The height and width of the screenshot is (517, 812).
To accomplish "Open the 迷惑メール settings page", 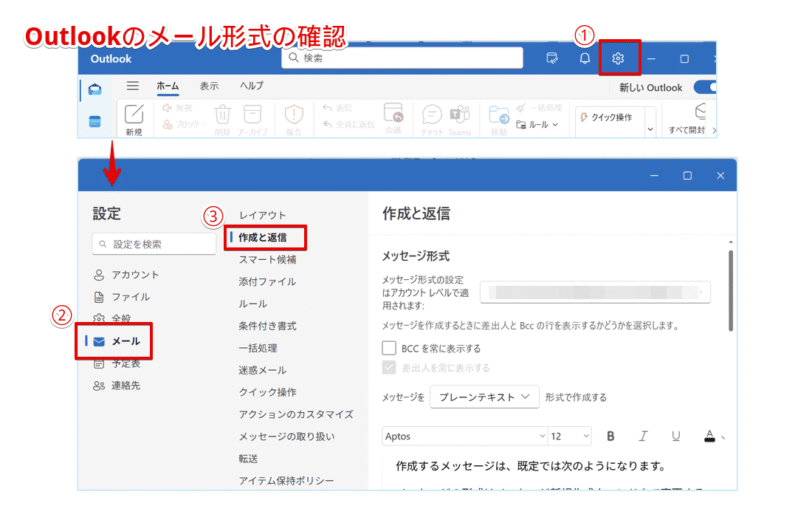I will pos(262,370).
